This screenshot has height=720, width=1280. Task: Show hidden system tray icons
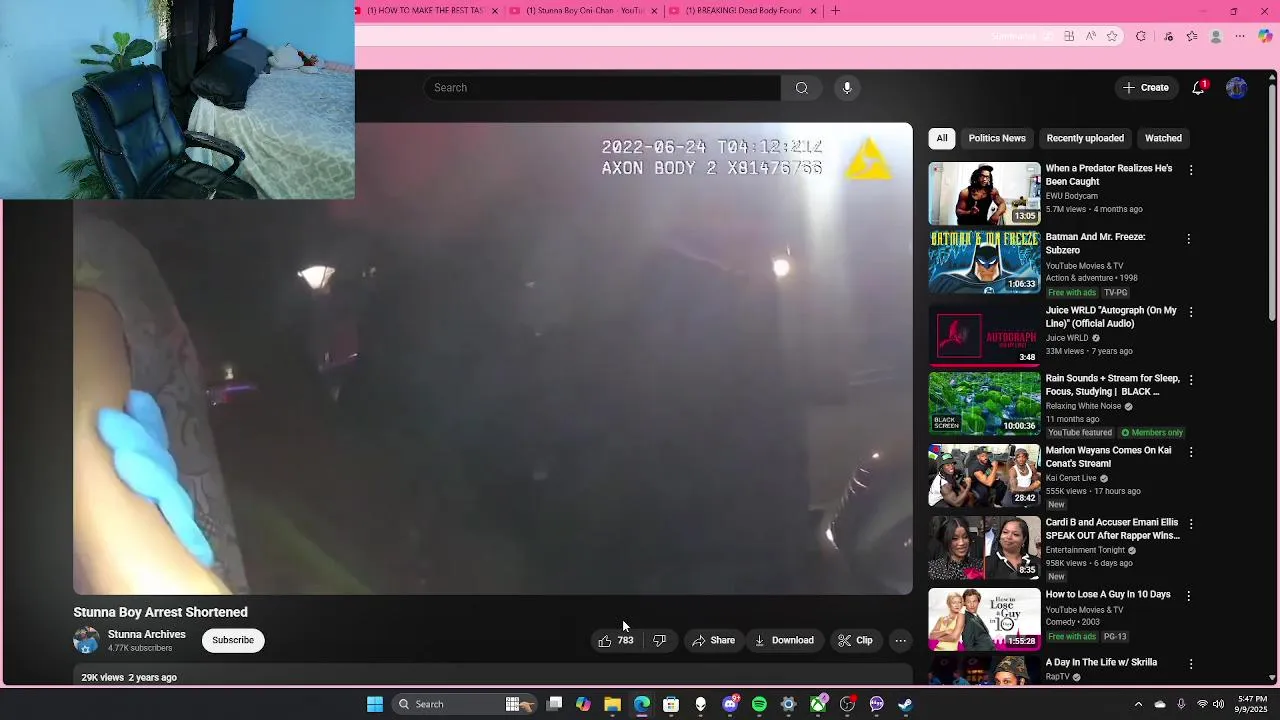coord(1138,704)
